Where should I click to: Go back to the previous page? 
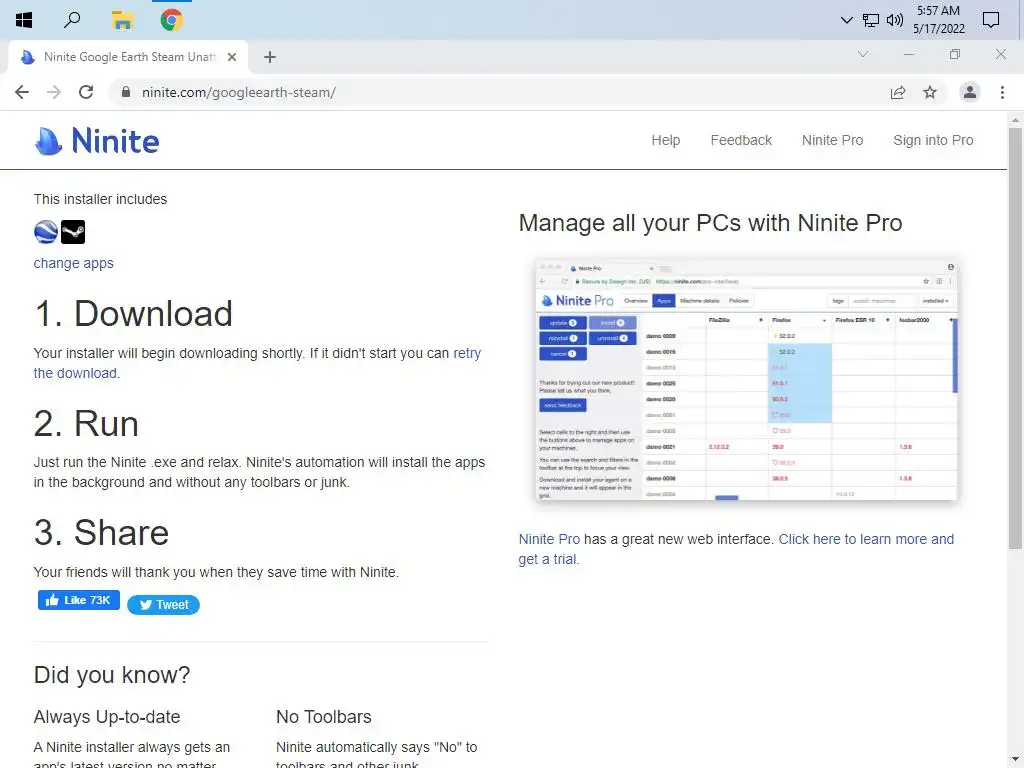click(x=22, y=92)
